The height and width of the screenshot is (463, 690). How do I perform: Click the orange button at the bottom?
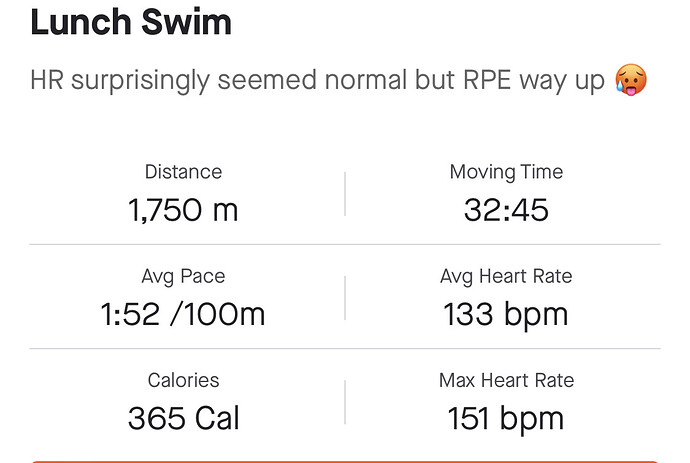(345, 461)
